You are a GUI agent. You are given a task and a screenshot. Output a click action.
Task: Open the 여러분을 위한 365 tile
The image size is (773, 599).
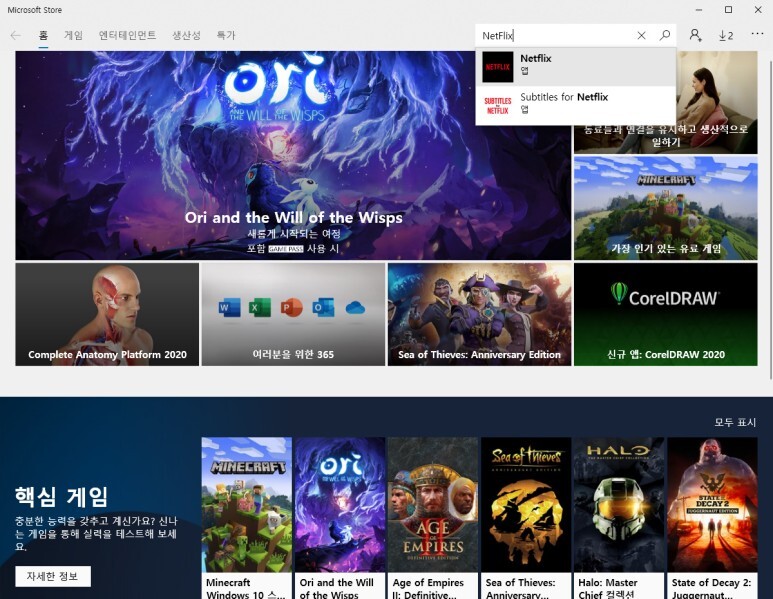(x=293, y=314)
